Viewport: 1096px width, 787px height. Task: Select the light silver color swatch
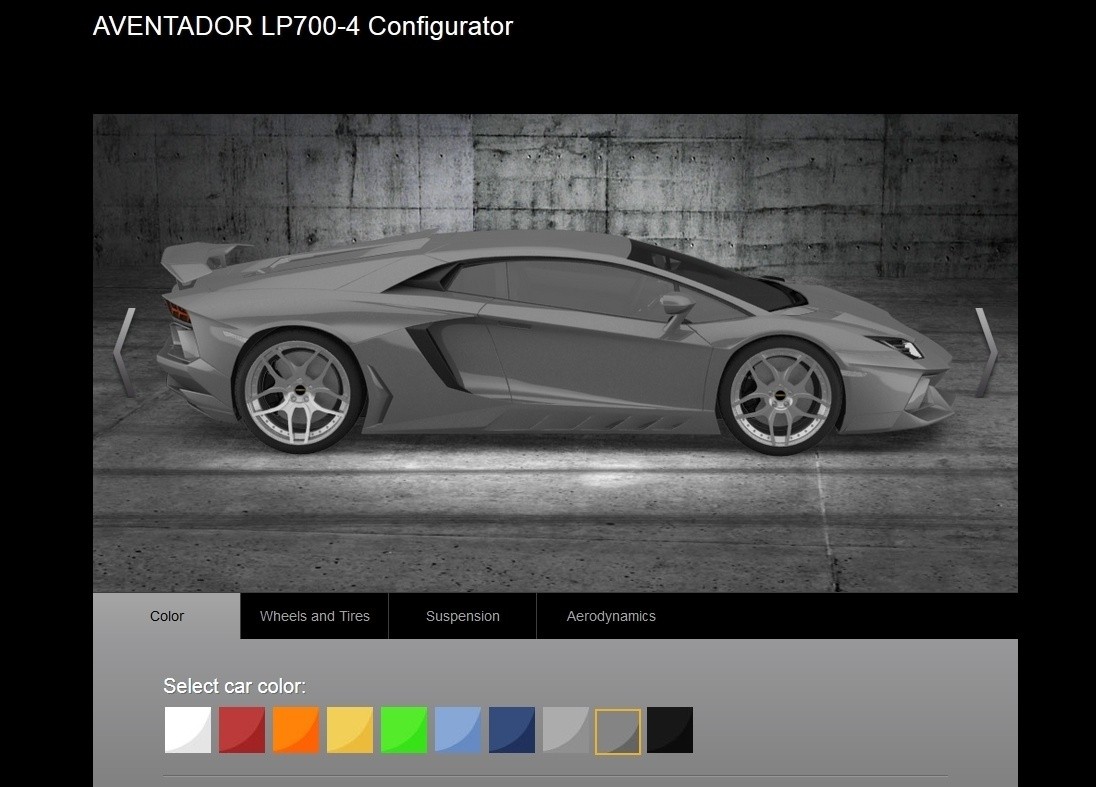pos(566,730)
